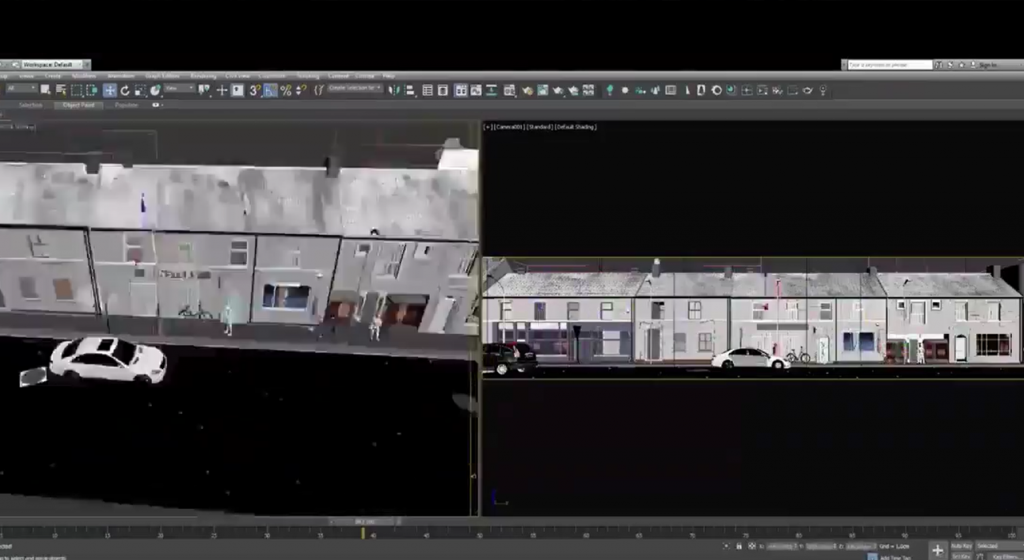Click the Select Object arrow tool

pyautogui.click(x=45, y=90)
